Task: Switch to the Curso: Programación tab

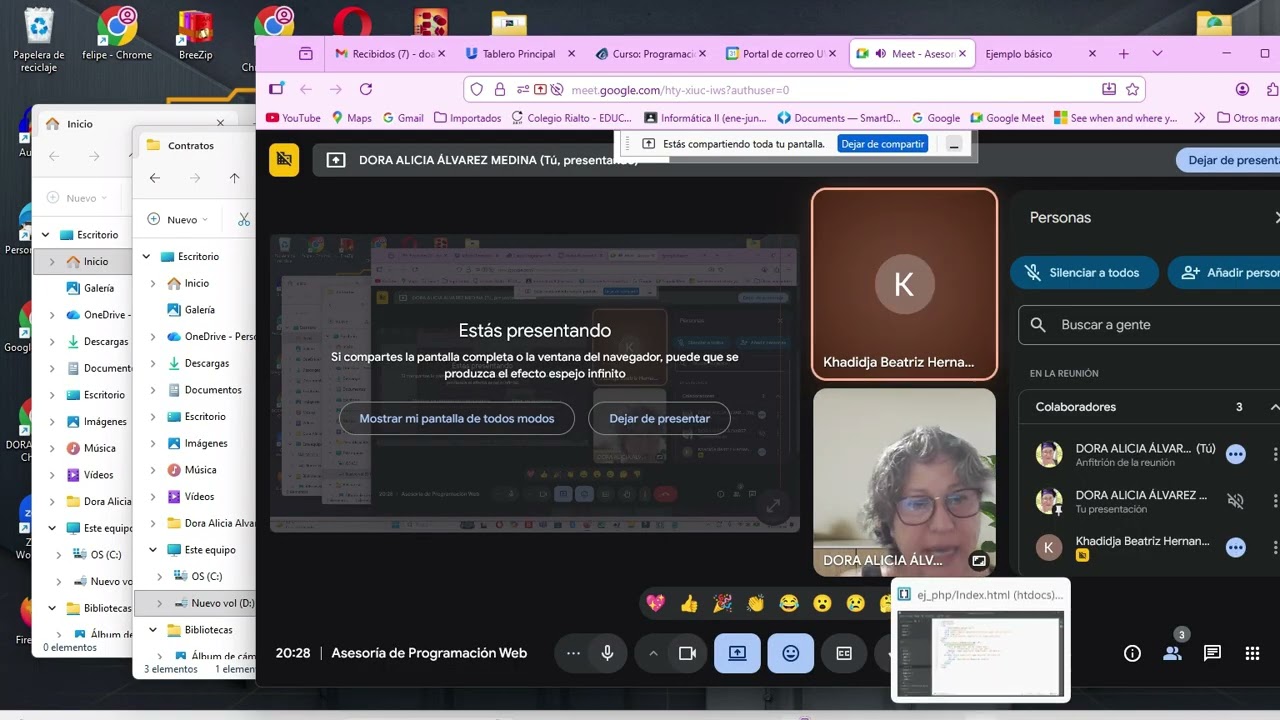Action: (651, 54)
